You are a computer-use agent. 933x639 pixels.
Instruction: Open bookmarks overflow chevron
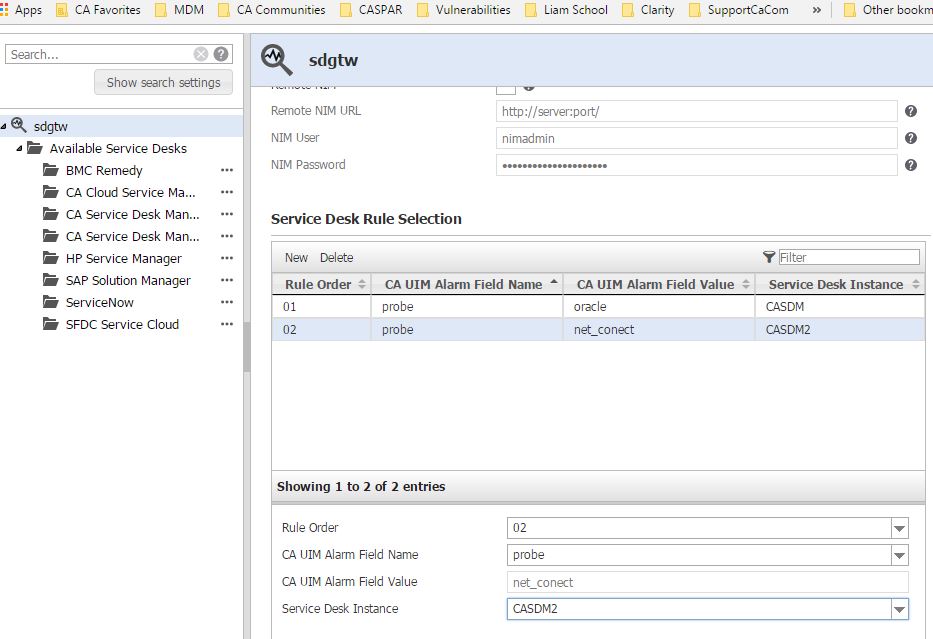[x=817, y=10]
